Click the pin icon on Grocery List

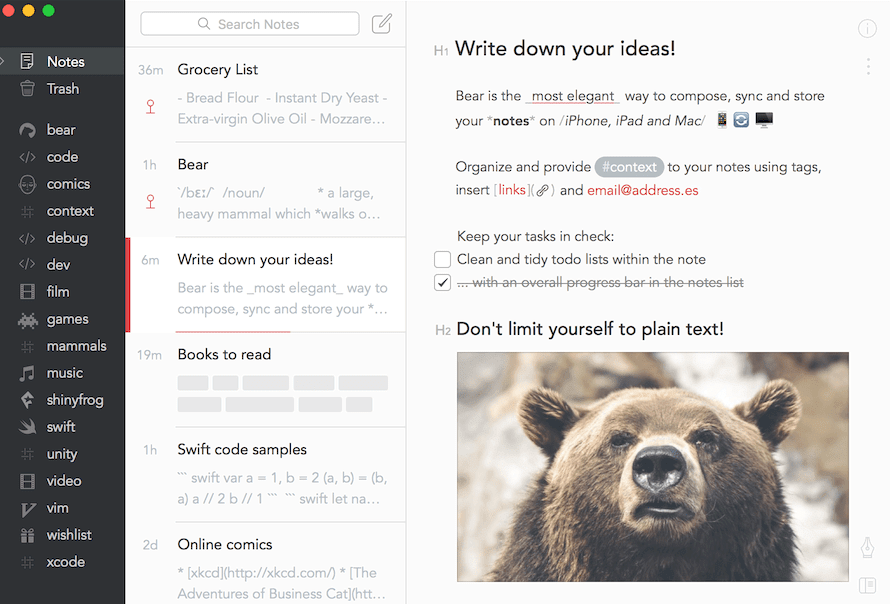click(x=150, y=107)
